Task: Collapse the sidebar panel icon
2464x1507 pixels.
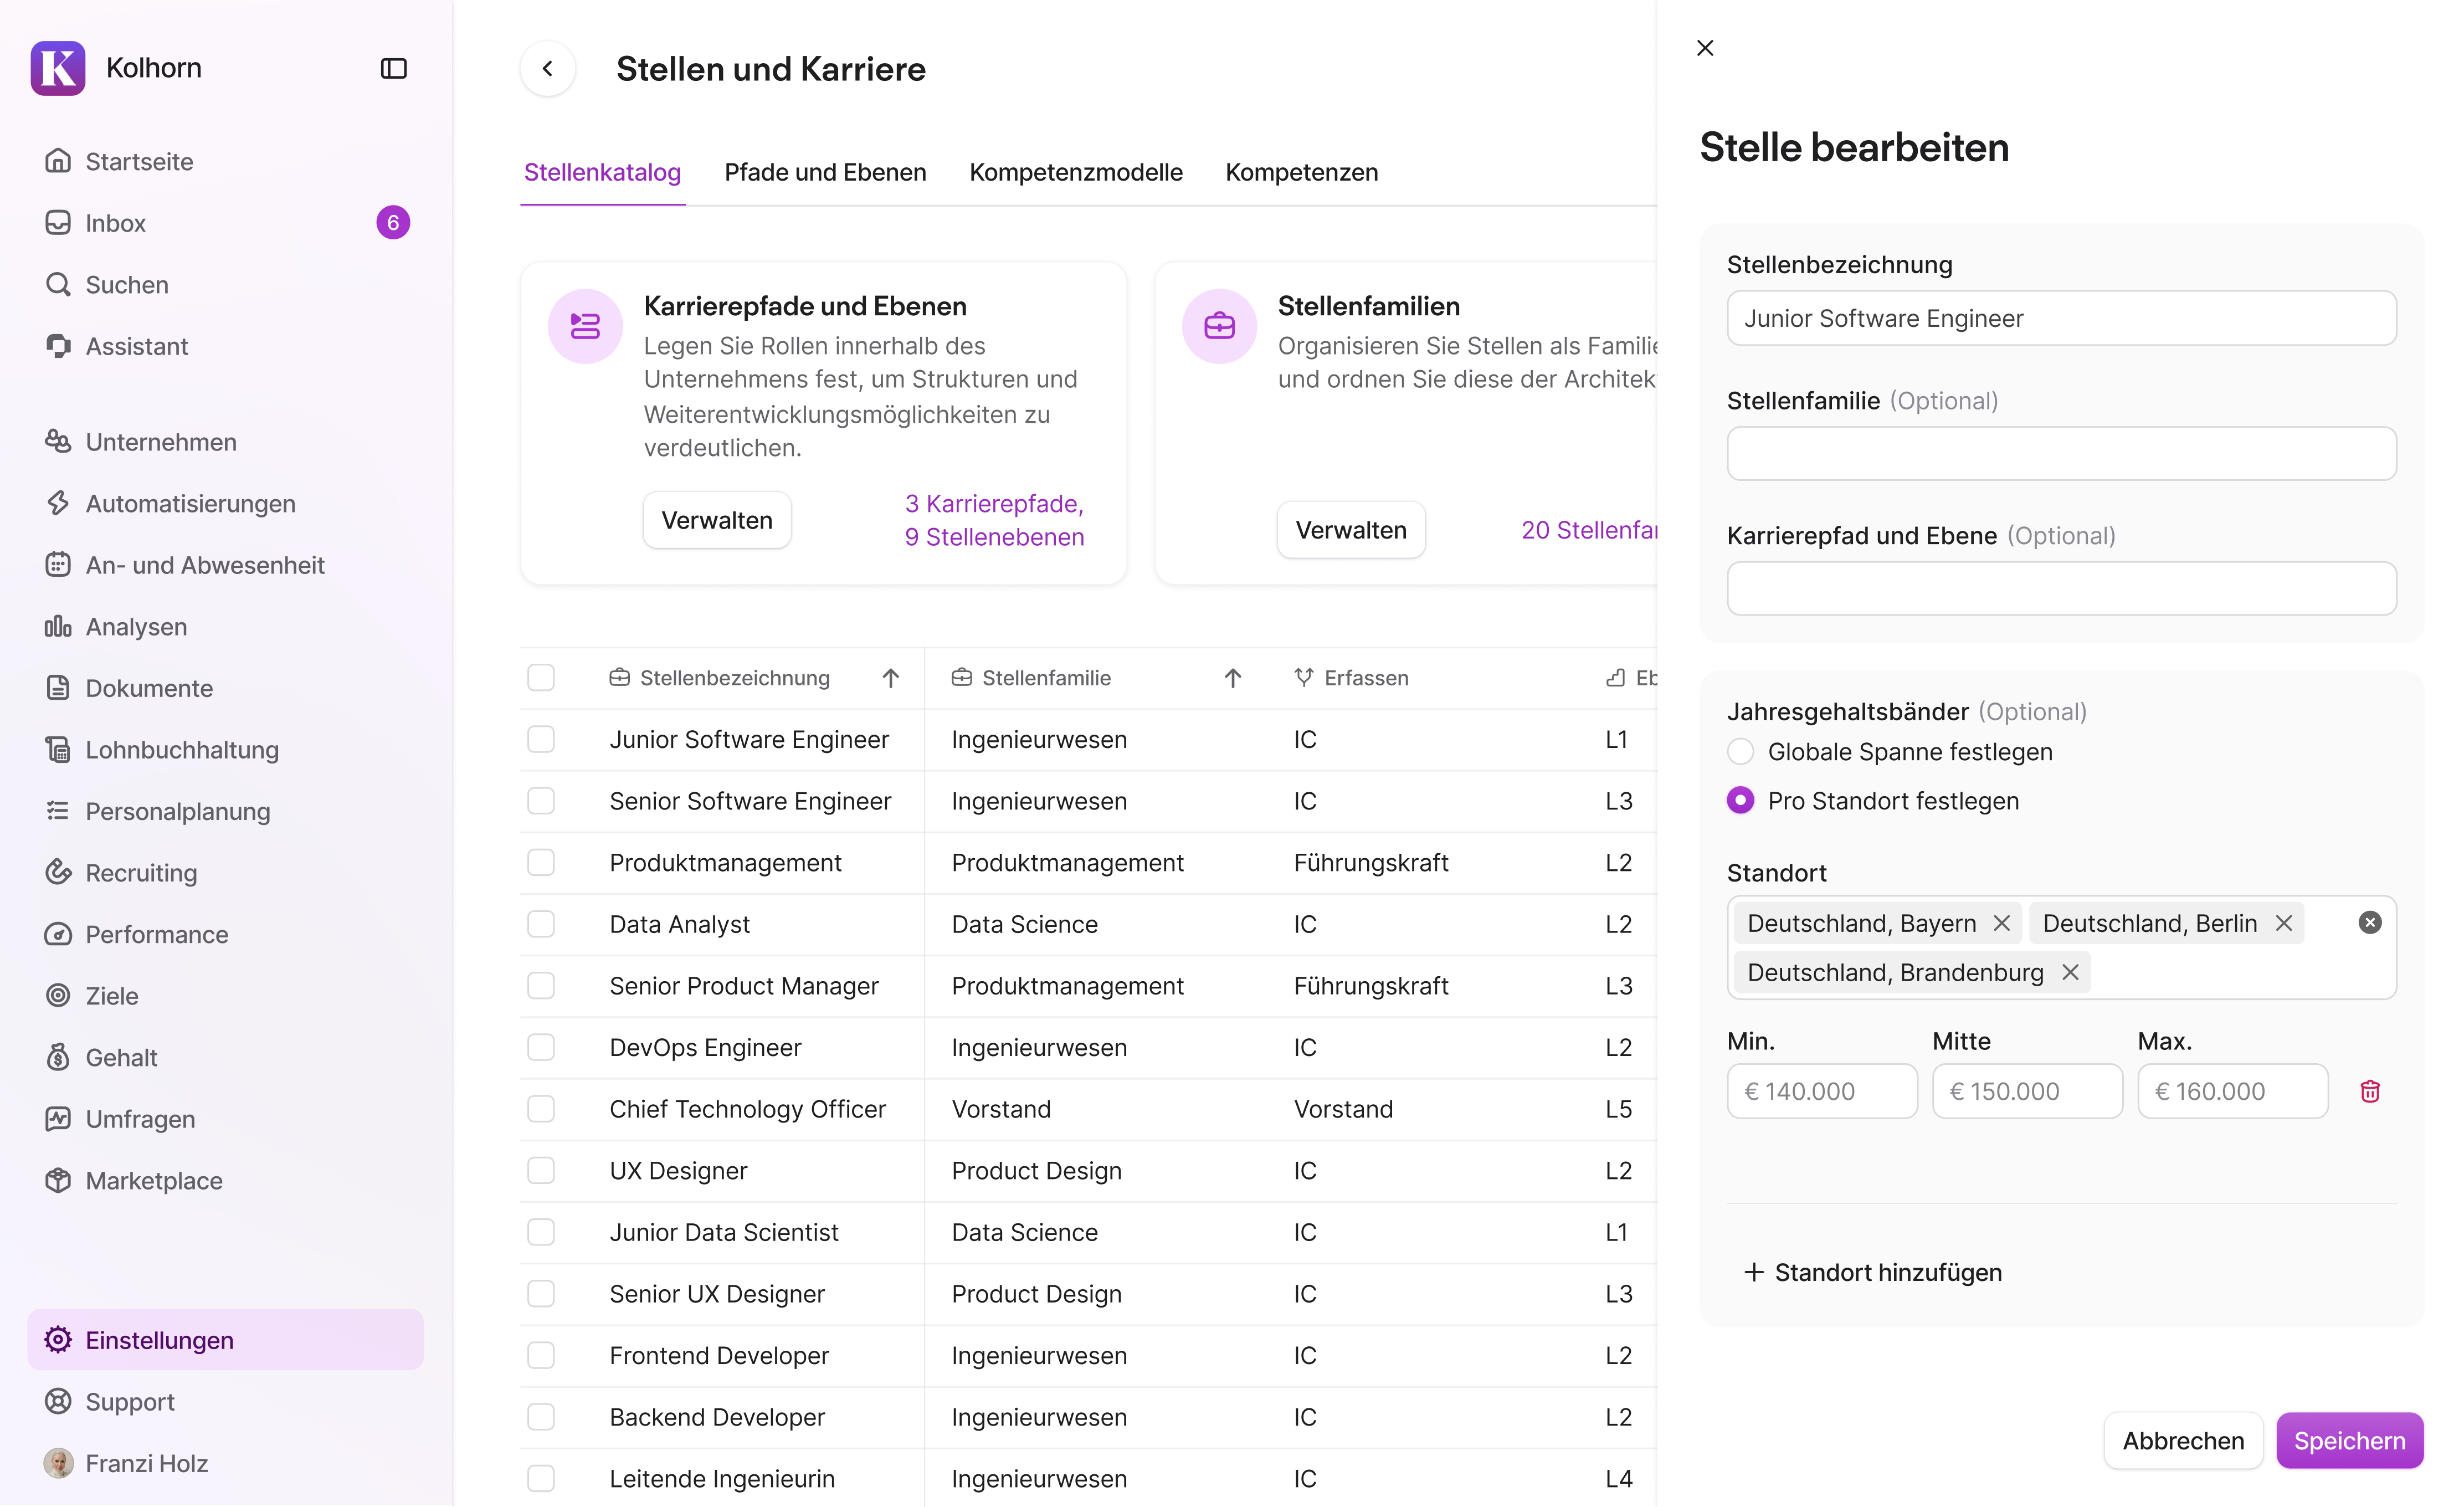Action: click(x=393, y=68)
